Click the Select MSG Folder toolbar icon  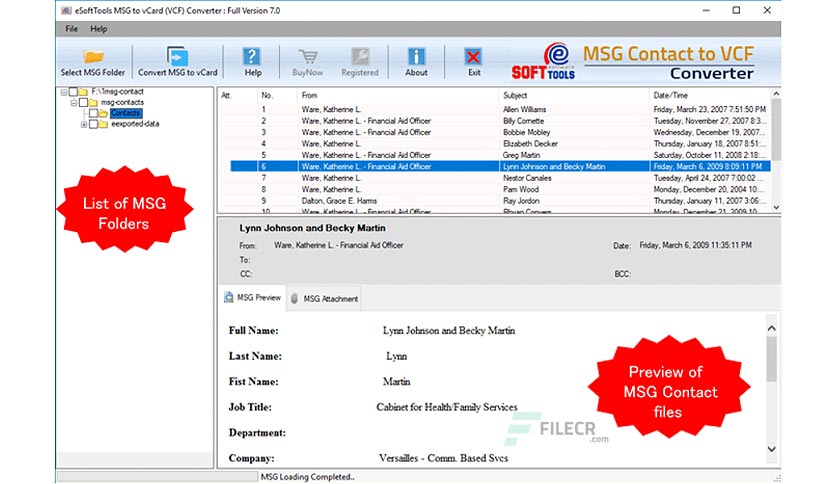tap(93, 56)
